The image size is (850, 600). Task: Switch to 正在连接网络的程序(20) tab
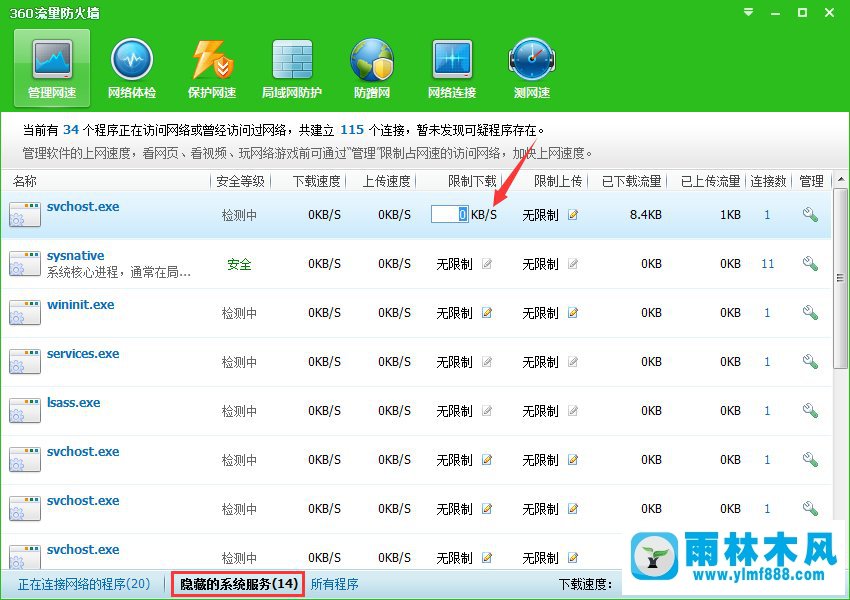click(x=84, y=584)
